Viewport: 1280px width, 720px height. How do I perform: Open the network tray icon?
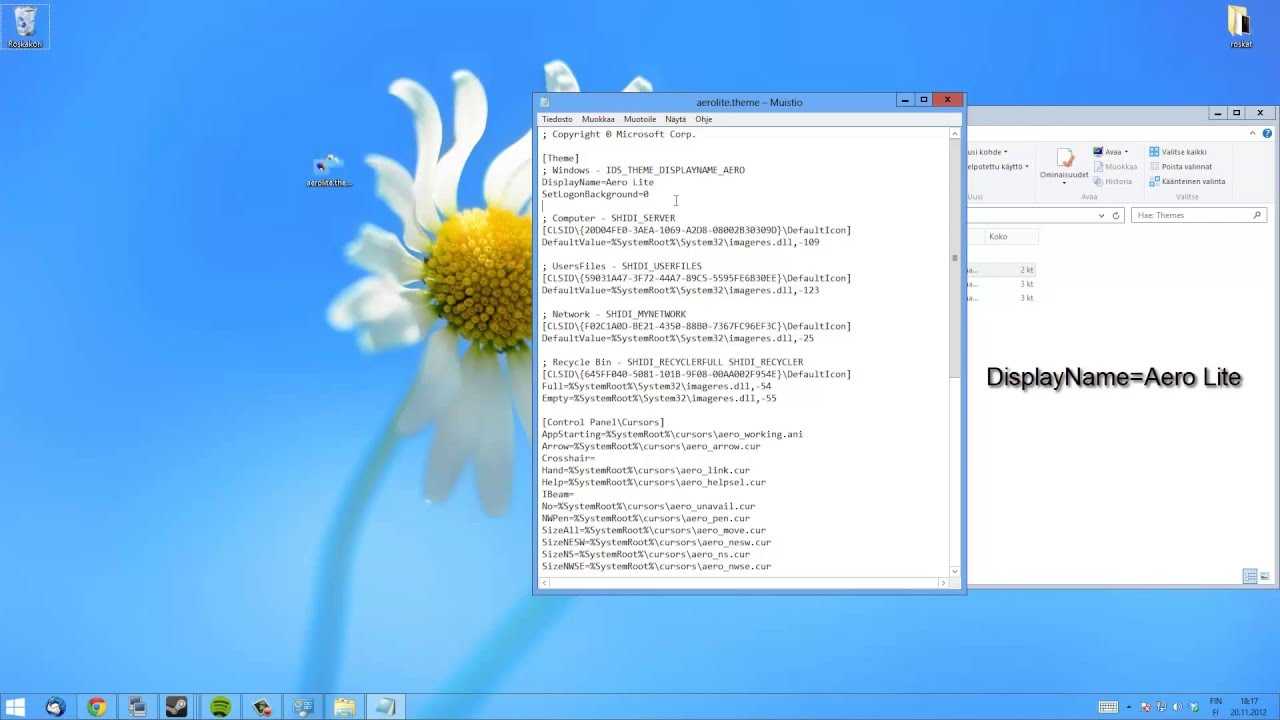tap(1161, 707)
